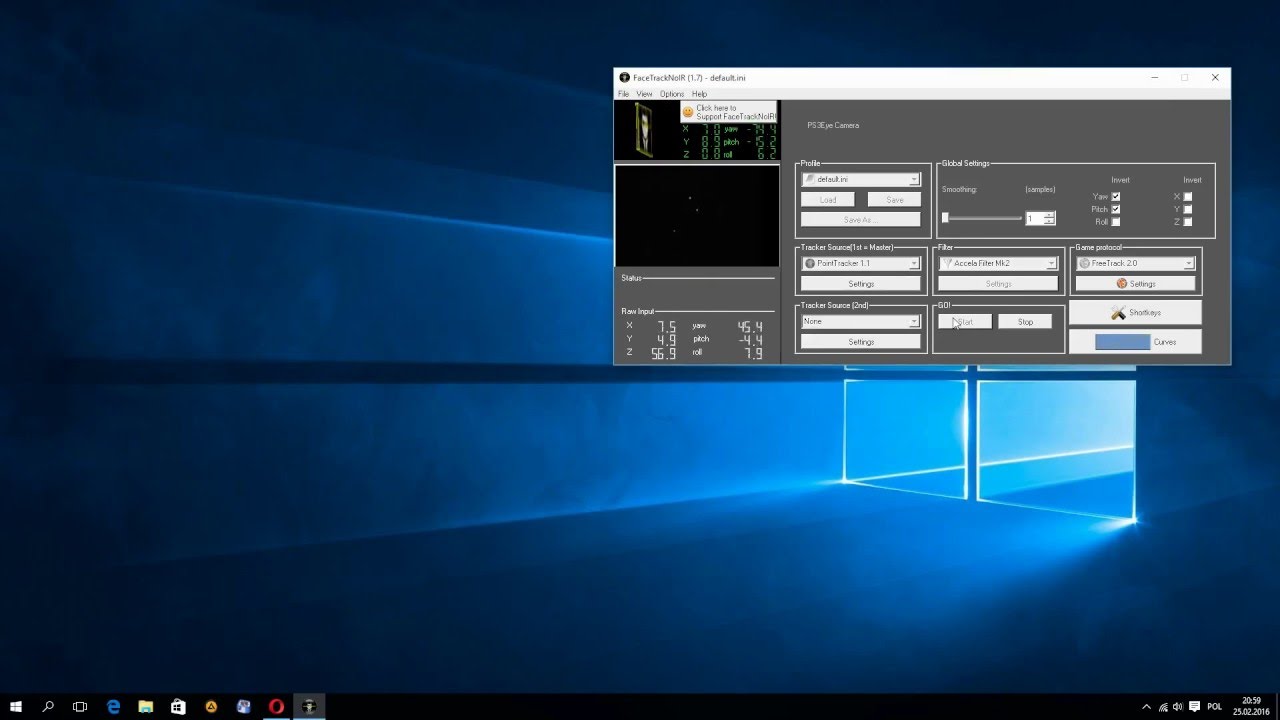Click the taskbar clock showing 20:59
The width and height of the screenshot is (1280, 720).
1251,706
